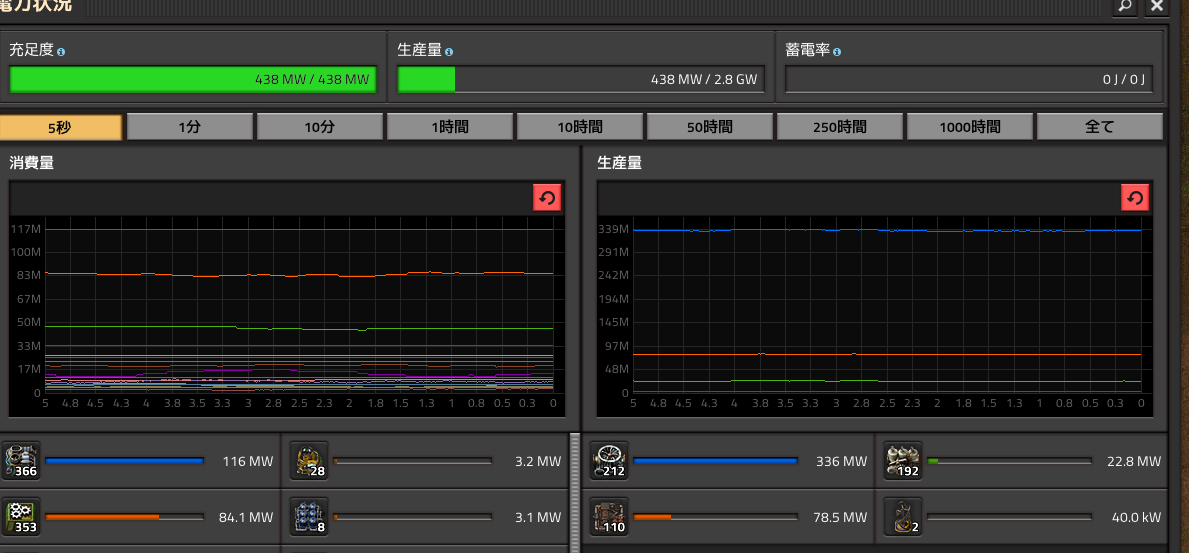The width and height of the screenshot is (1189, 553).
Task: Click the blue 336 MW production bar
Action: click(715, 460)
